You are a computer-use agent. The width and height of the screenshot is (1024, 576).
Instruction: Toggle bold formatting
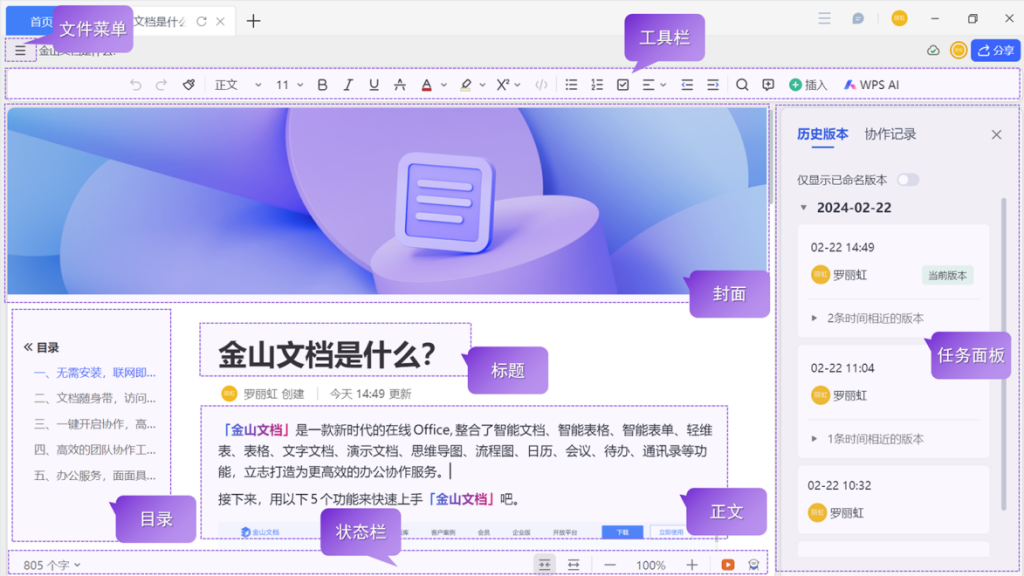[x=322, y=85]
